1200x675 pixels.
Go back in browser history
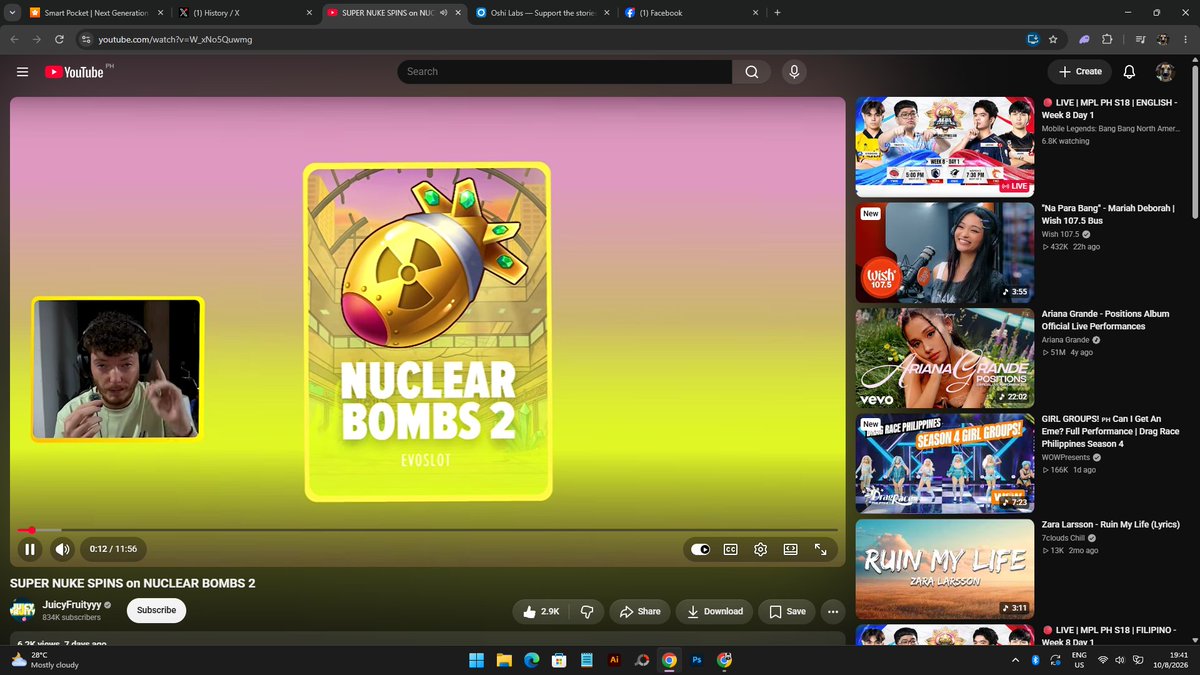pyautogui.click(x=14, y=39)
